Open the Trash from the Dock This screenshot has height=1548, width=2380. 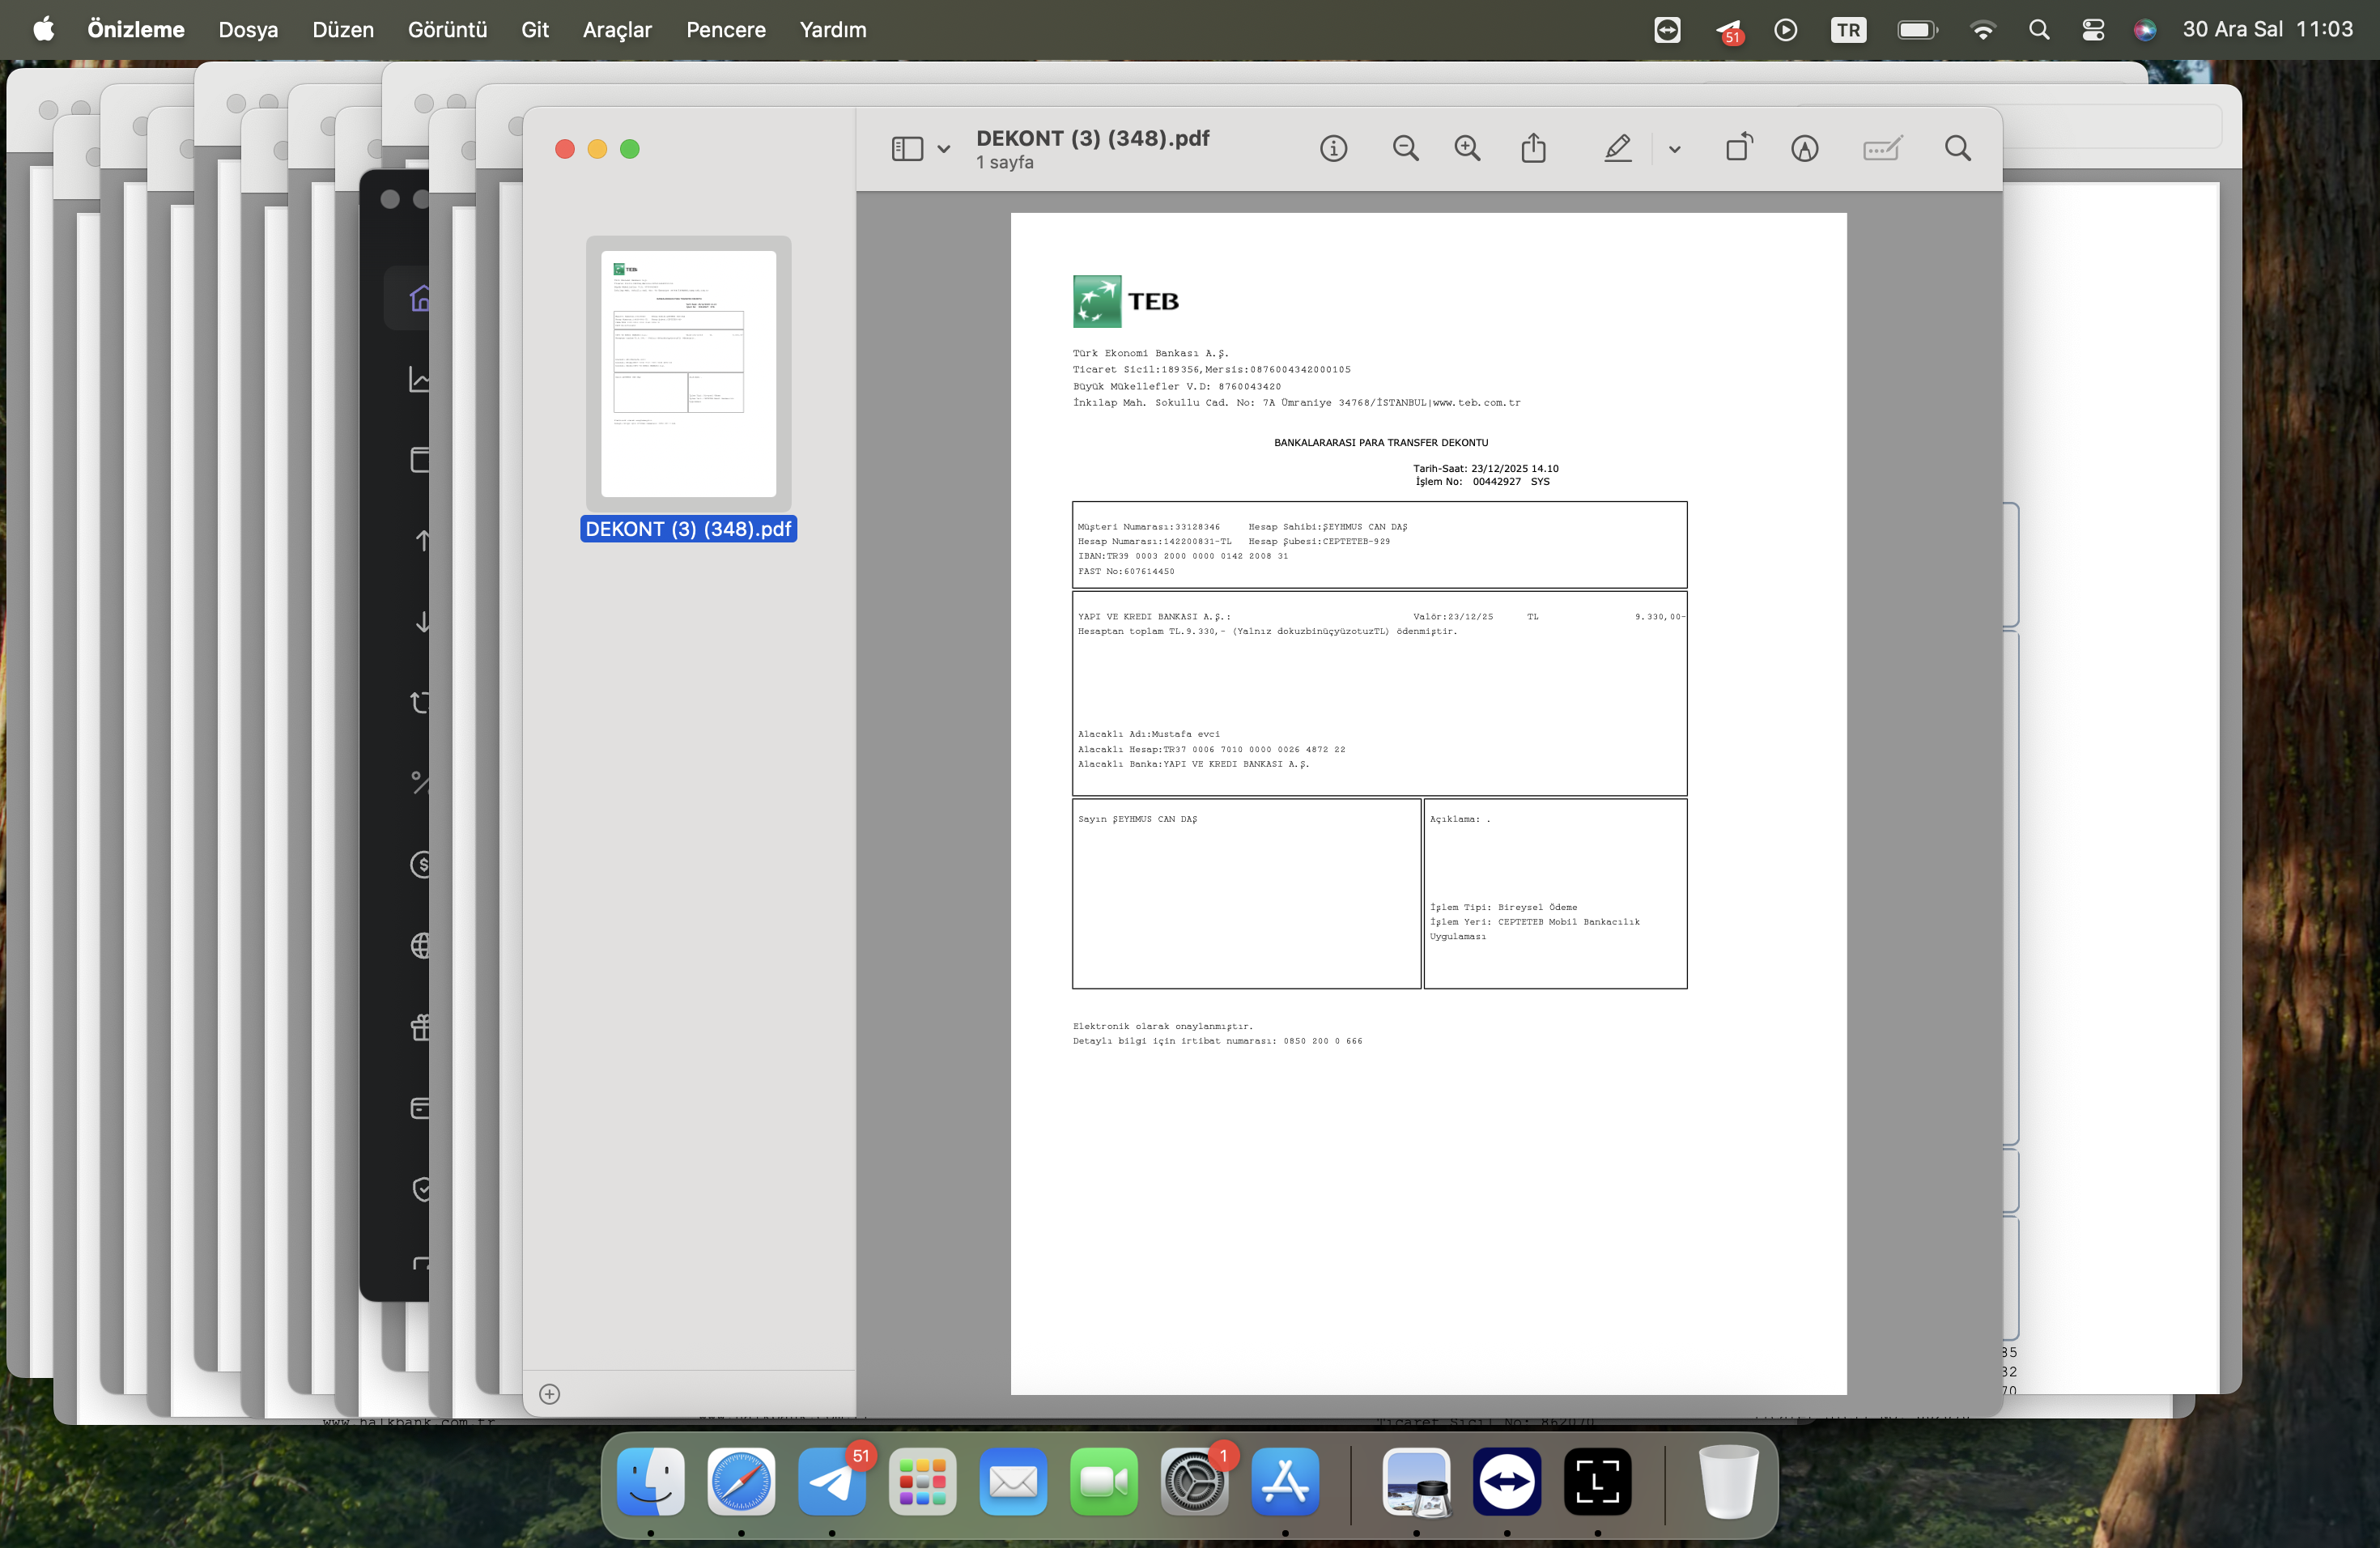1728,1481
